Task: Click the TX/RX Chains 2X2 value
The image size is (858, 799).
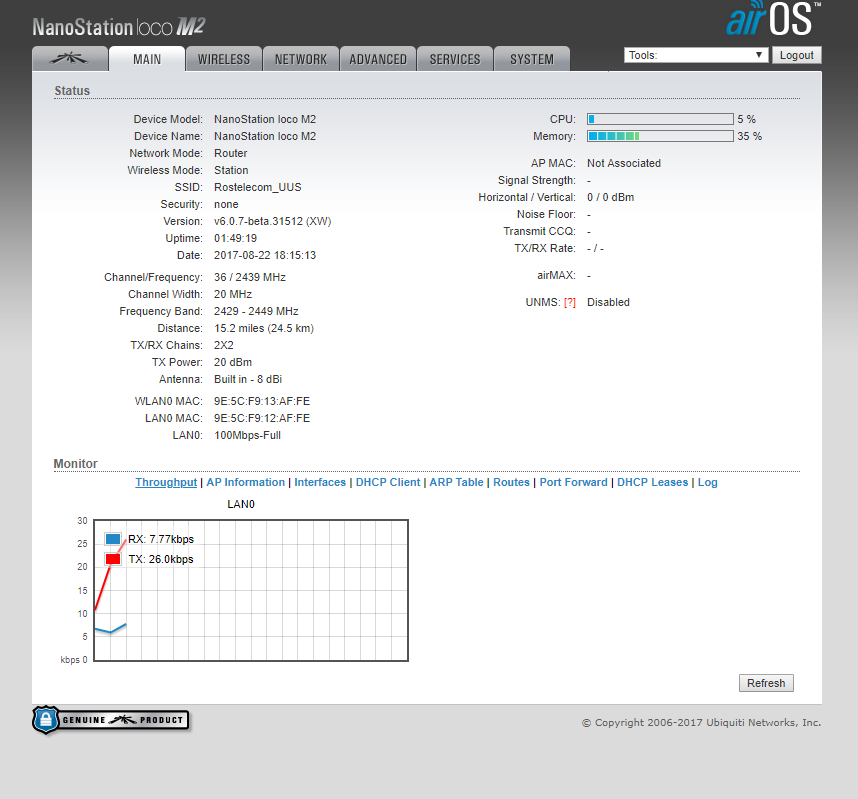Action: tap(224, 345)
